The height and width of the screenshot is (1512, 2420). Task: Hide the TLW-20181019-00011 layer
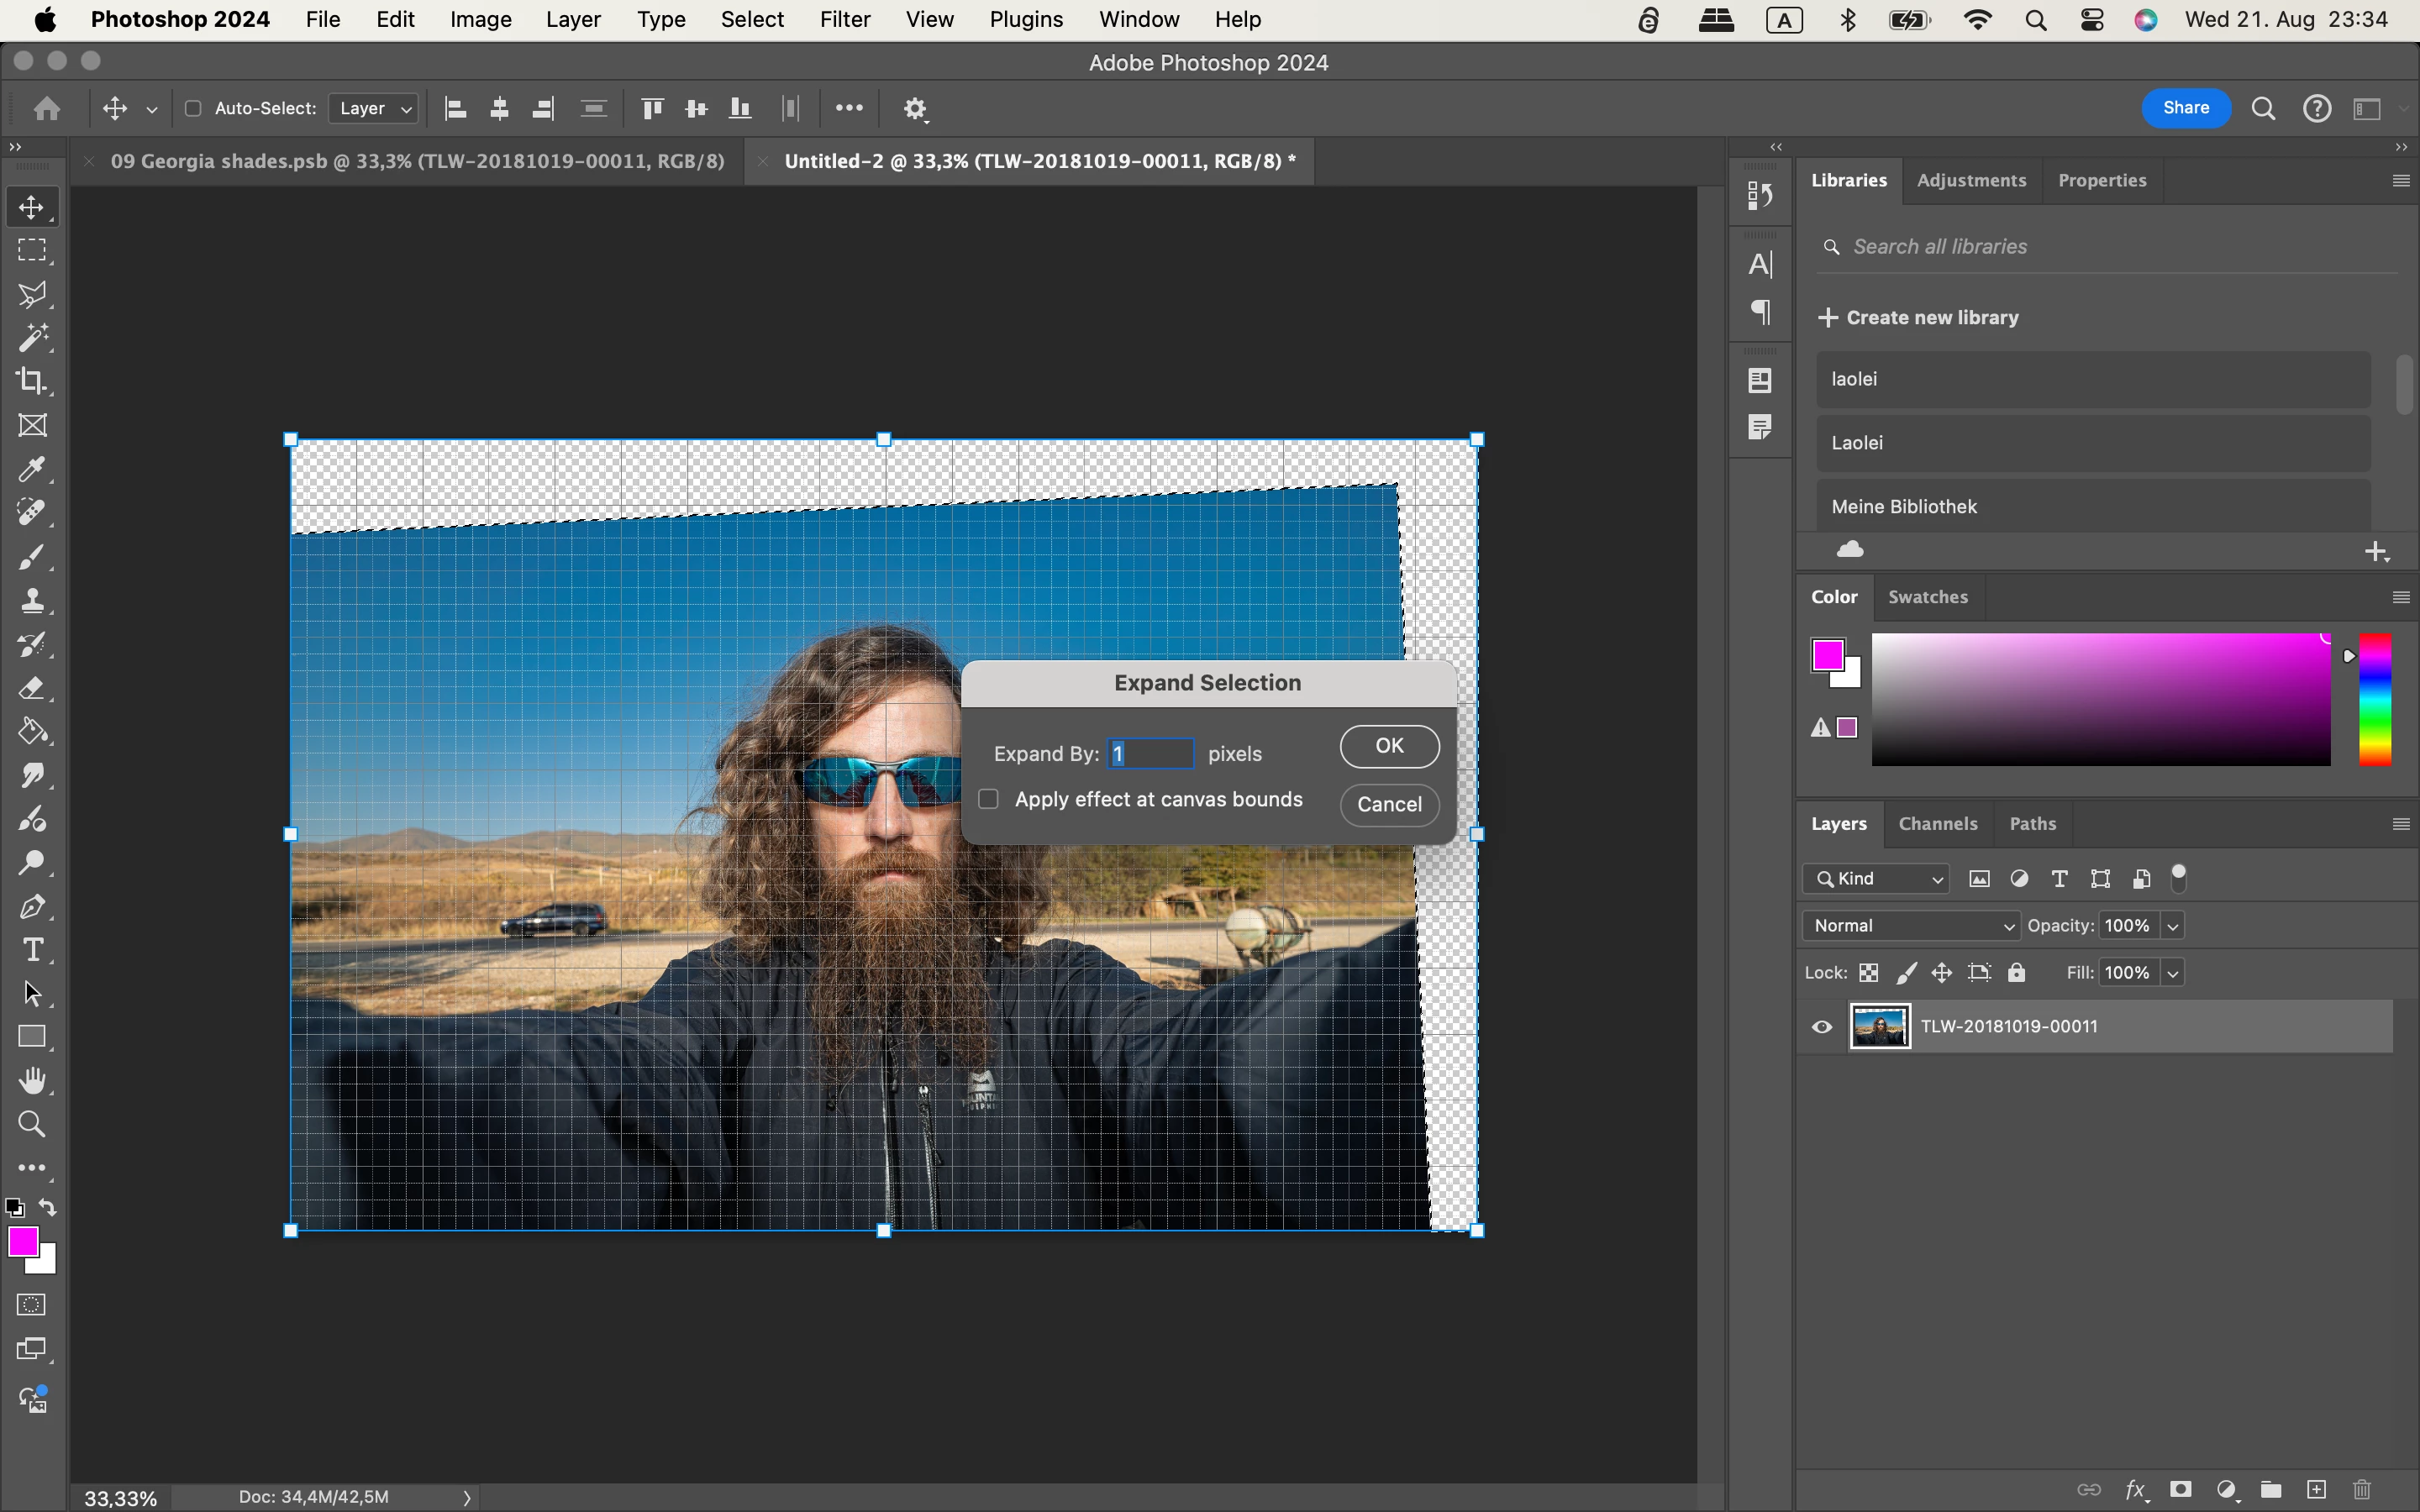click(x=1822, y=1027)
